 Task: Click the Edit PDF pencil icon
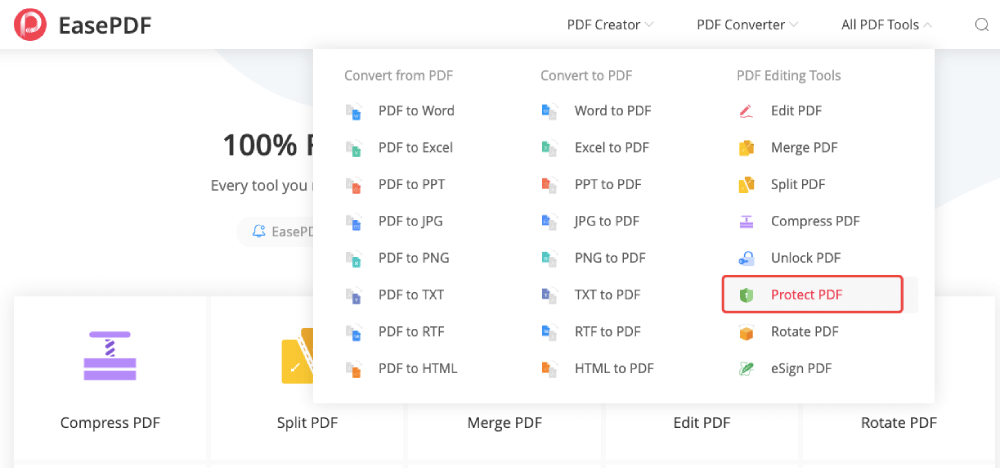coord(746,111)
